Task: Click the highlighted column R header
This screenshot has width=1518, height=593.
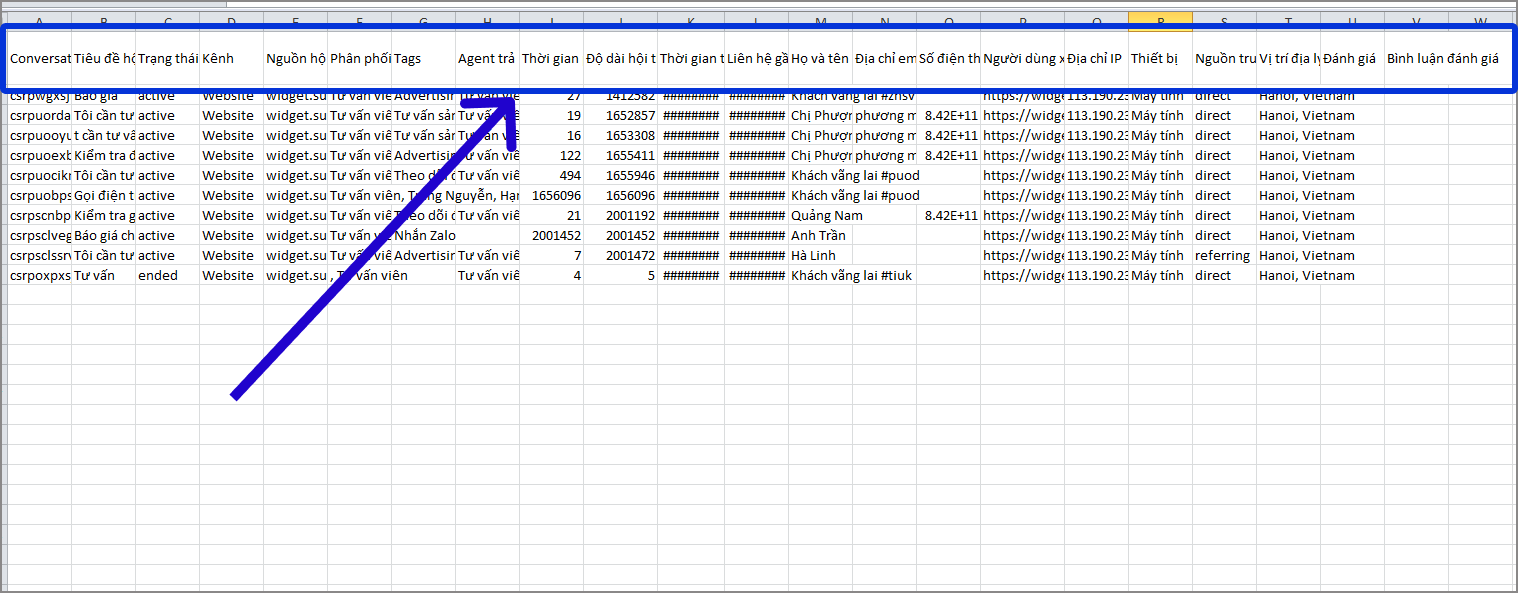Action: (1160, 20)
